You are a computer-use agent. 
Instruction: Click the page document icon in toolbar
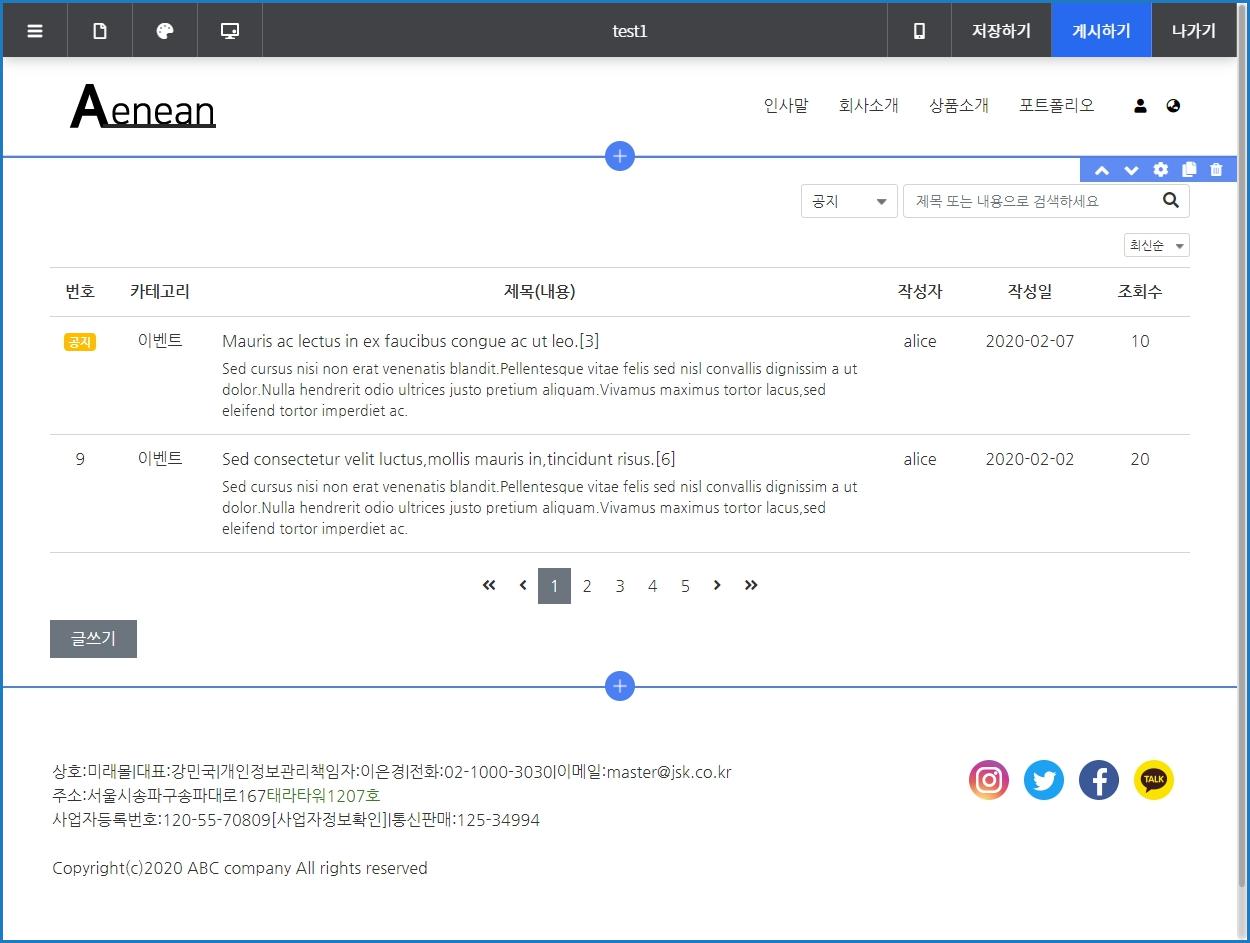click(100, 31)
